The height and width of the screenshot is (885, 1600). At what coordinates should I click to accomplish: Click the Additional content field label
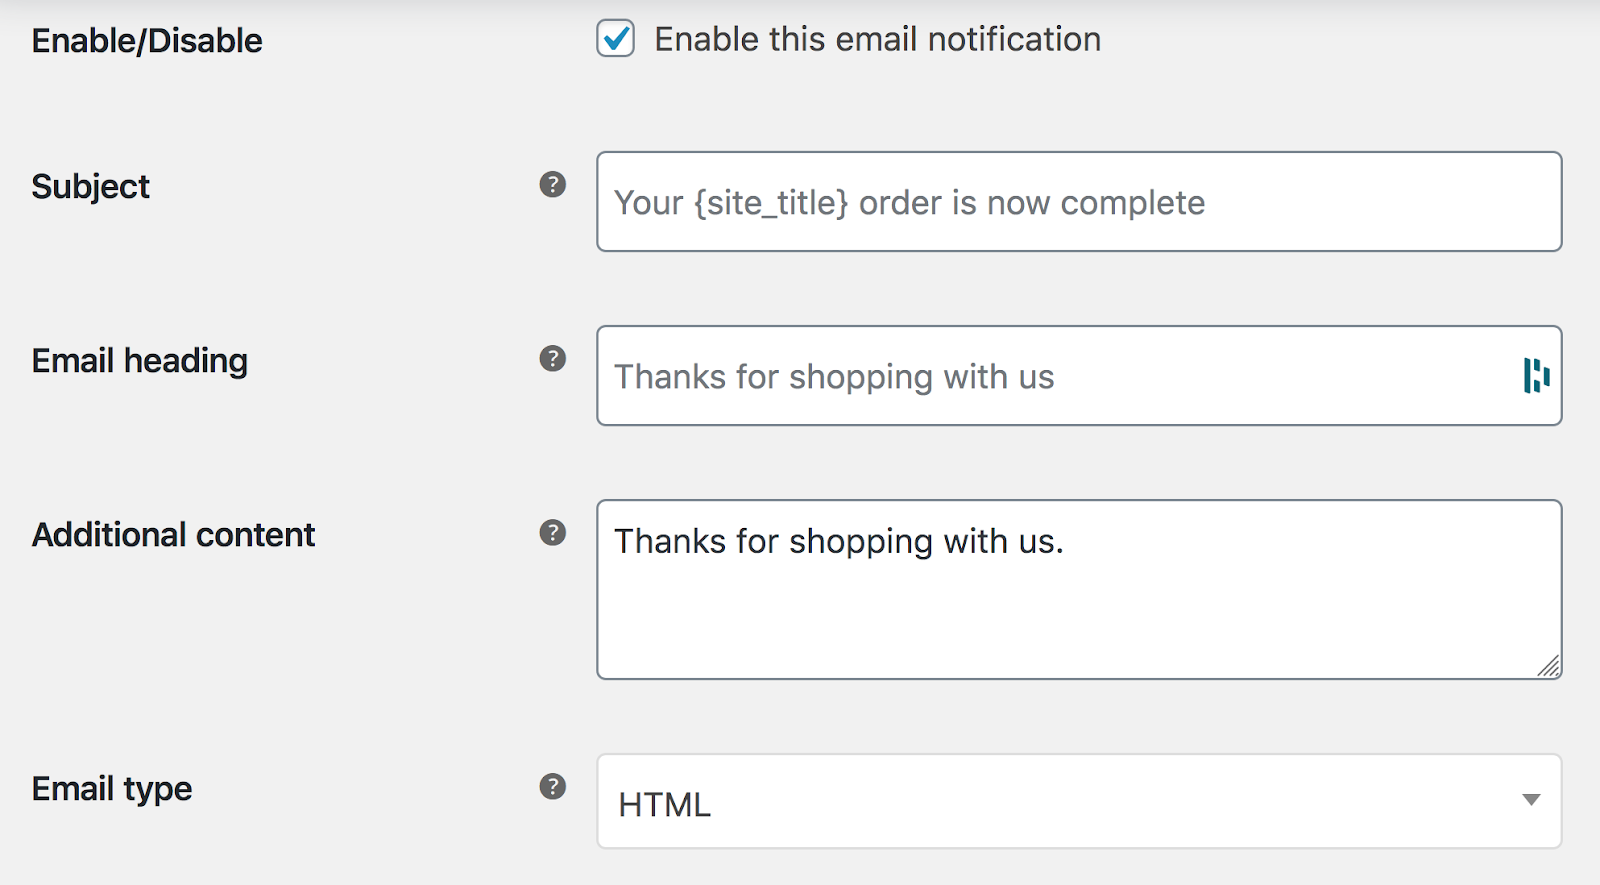click(x=173, y=535)
